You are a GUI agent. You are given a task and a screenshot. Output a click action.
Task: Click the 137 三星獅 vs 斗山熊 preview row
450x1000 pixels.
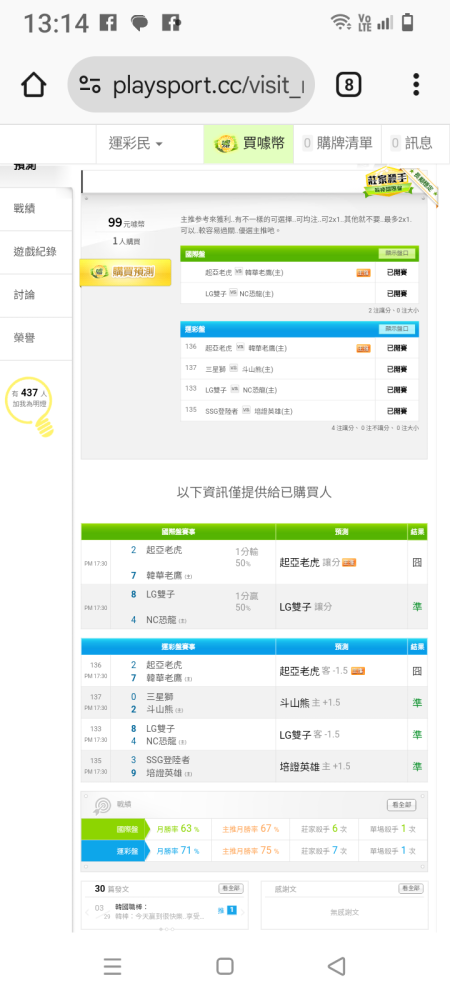tap(300, 369)
